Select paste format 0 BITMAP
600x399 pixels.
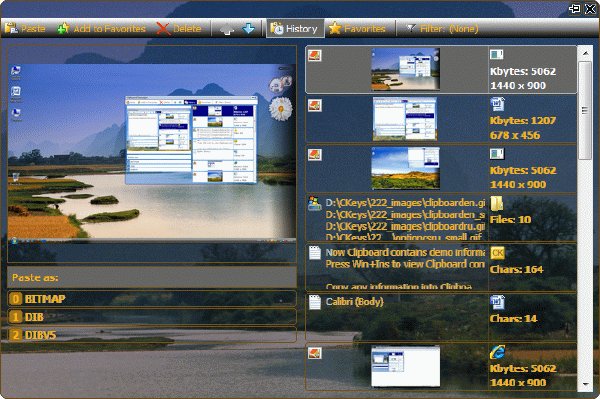152,299
